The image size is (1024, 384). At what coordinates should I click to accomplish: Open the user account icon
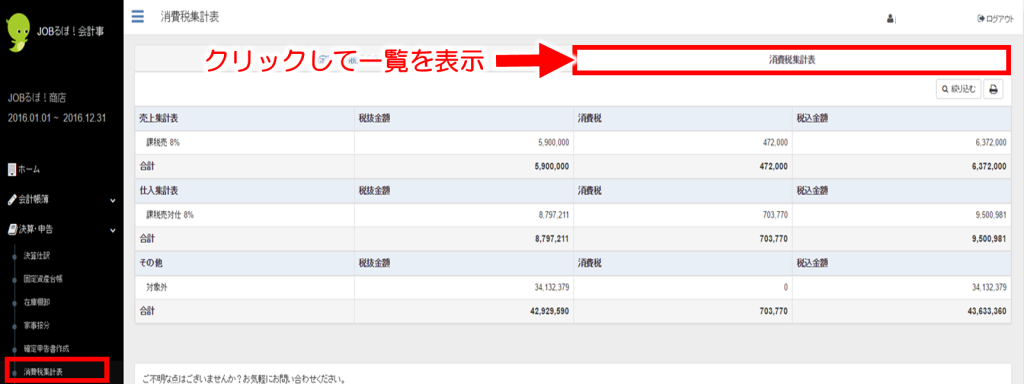[x=890, y=20]
